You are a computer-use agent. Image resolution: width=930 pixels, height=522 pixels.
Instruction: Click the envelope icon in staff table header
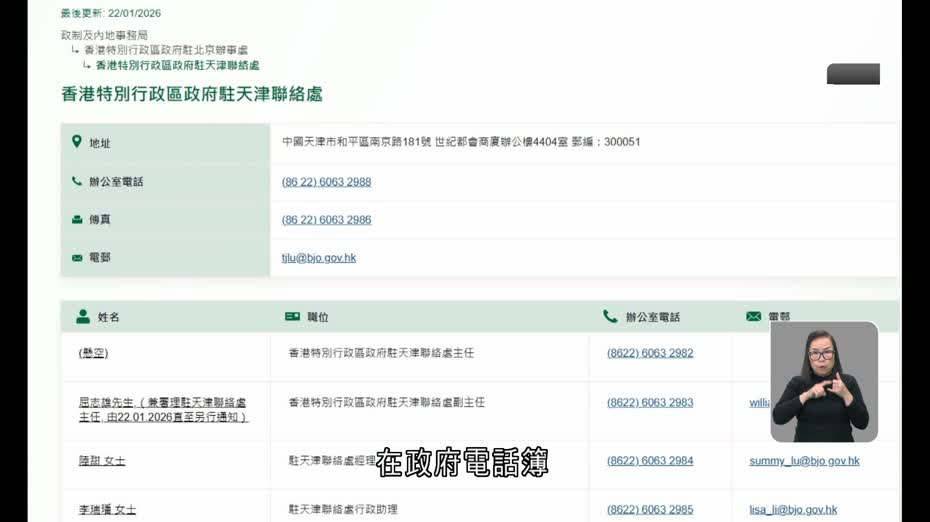pyautogui.click(x=753, y=317)
